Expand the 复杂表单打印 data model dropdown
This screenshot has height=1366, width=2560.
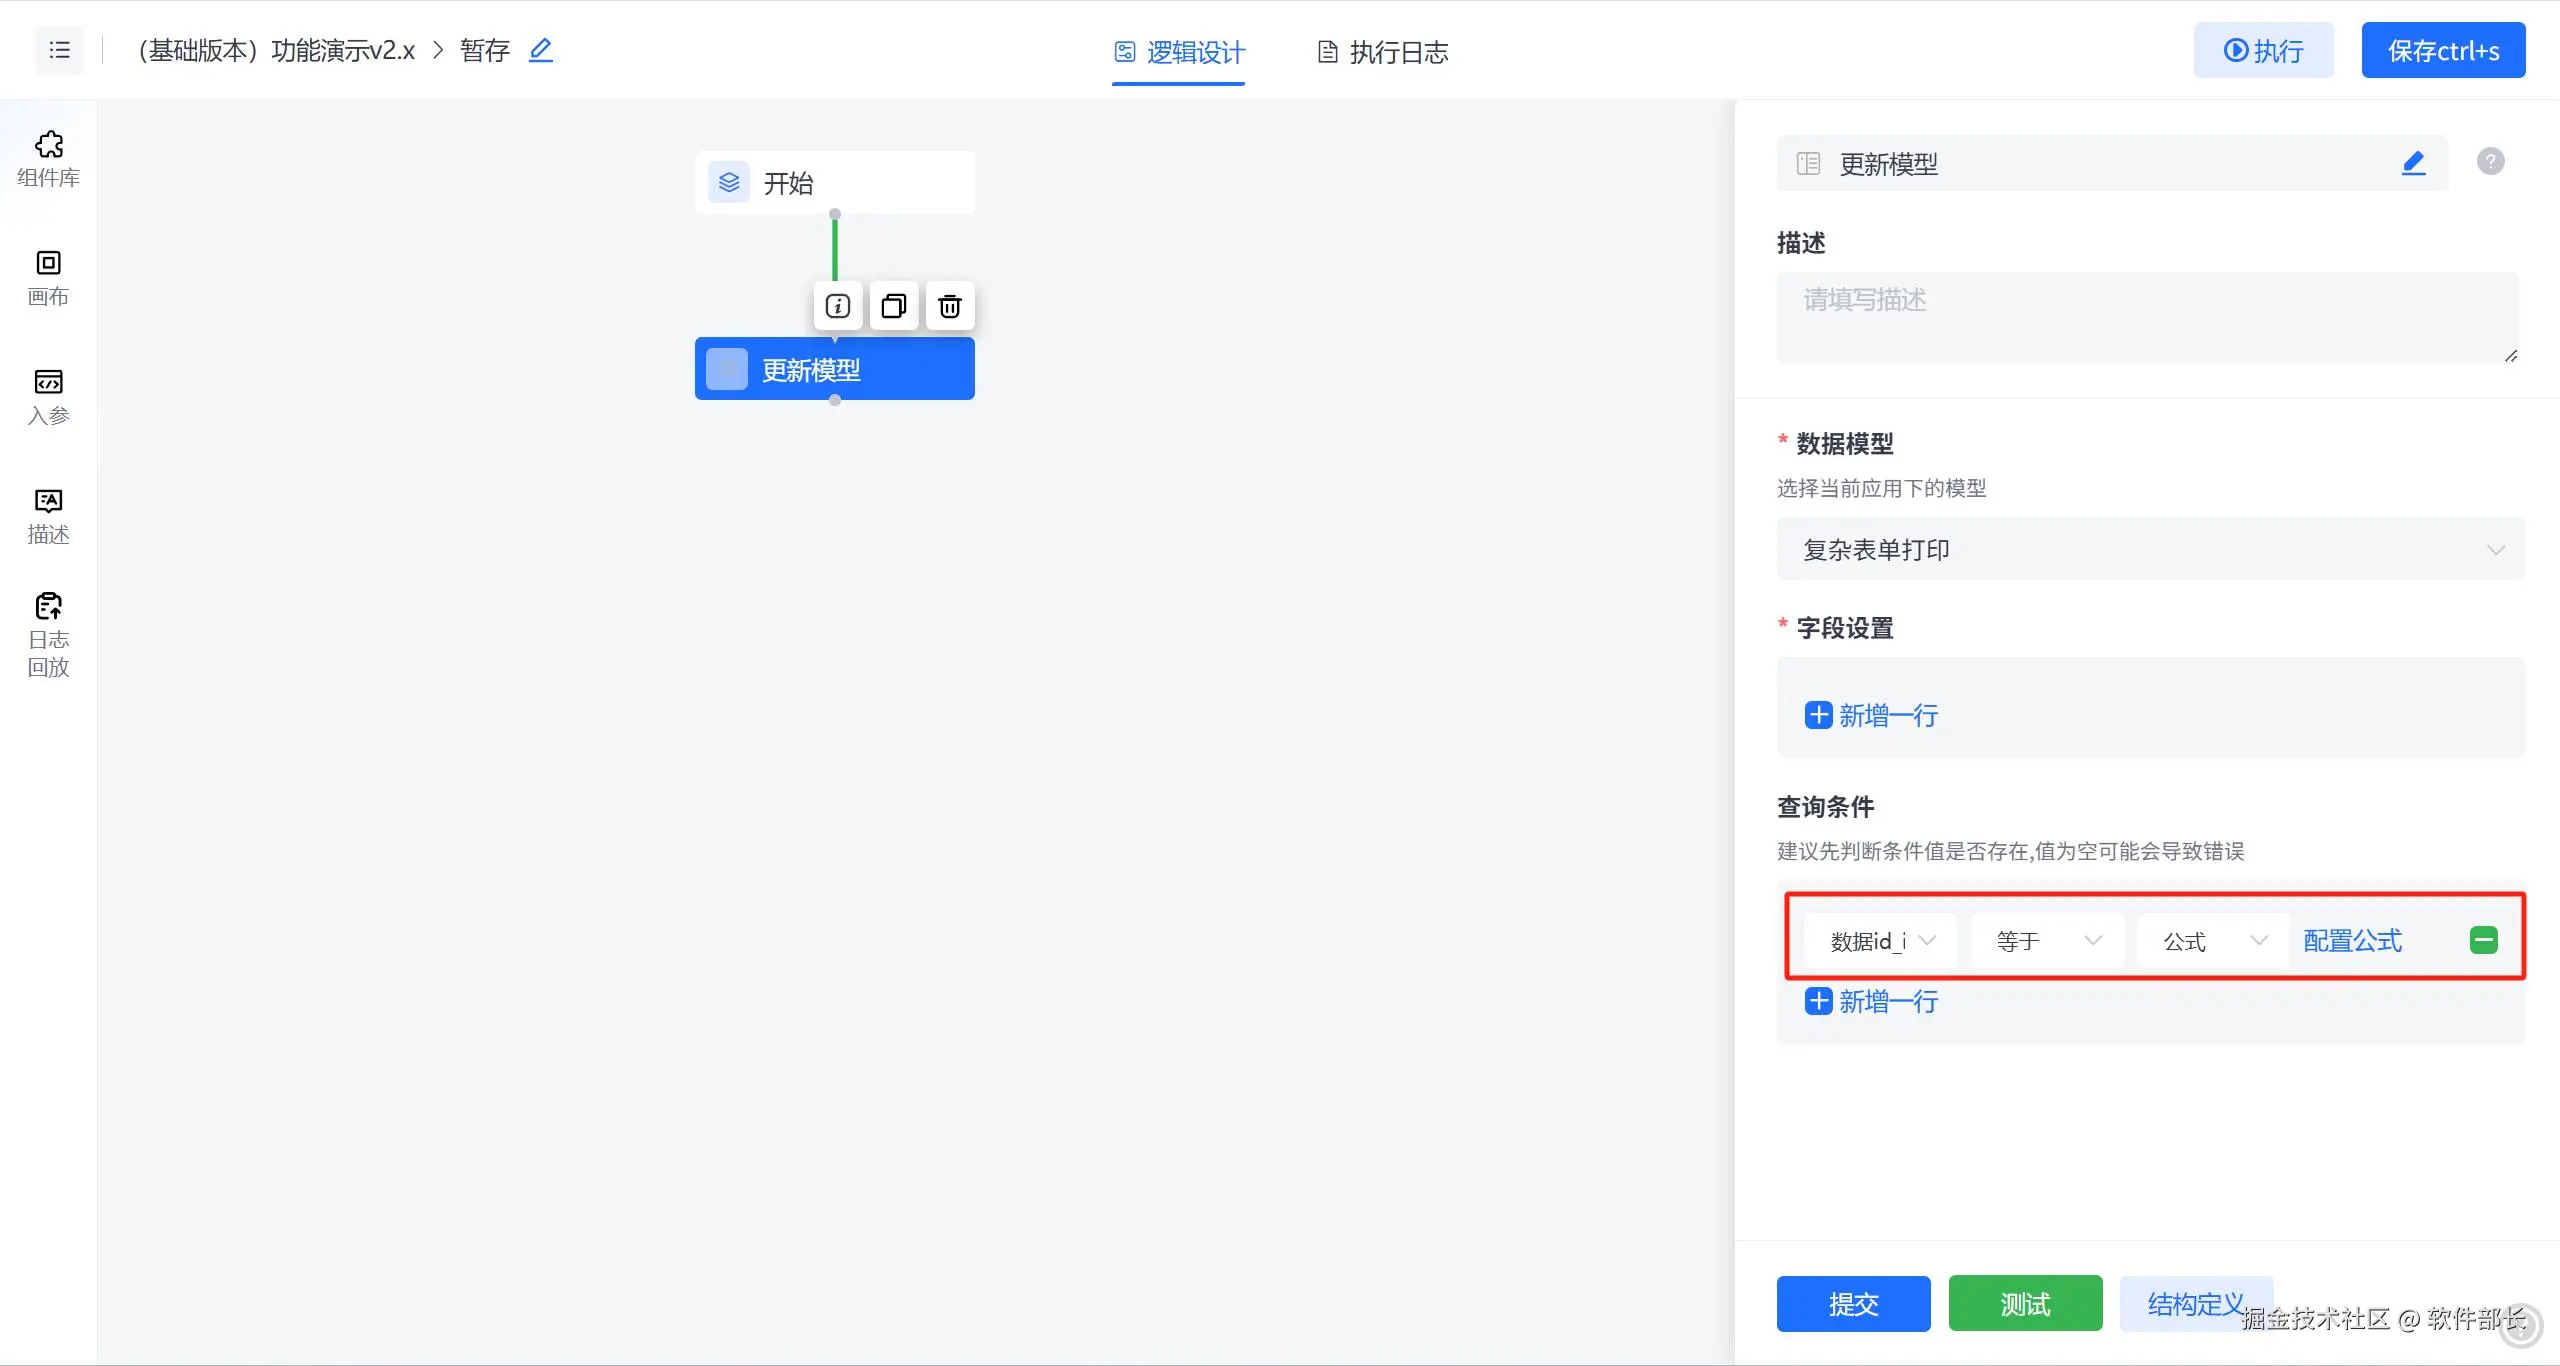(2150, 549)
